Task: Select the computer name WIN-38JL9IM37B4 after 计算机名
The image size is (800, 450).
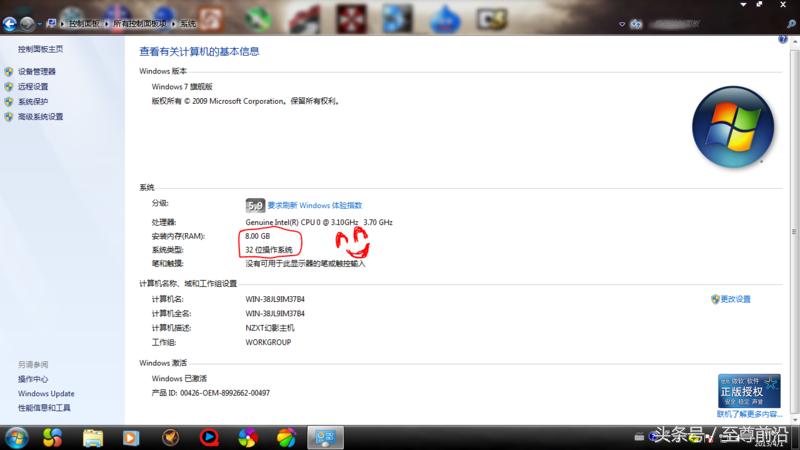Action: pos(275,299)
